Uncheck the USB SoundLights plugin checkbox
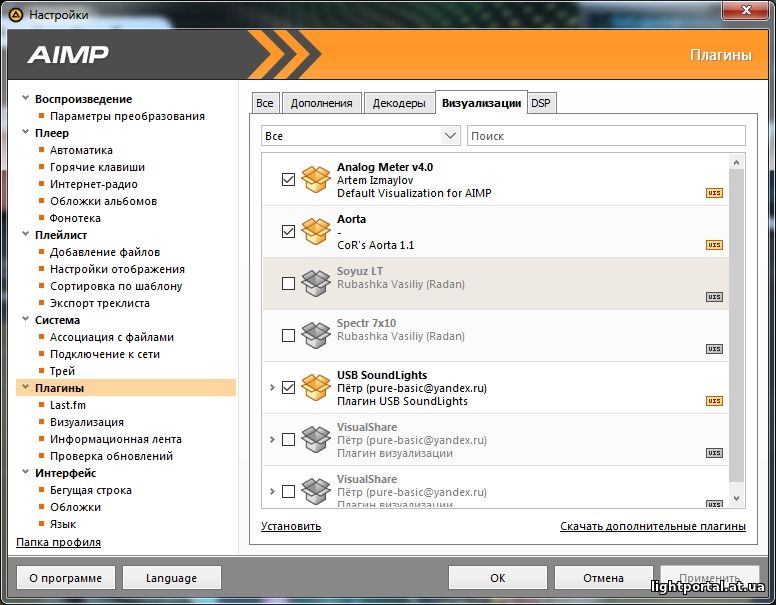The image size is (776, 605). point(288,387)
